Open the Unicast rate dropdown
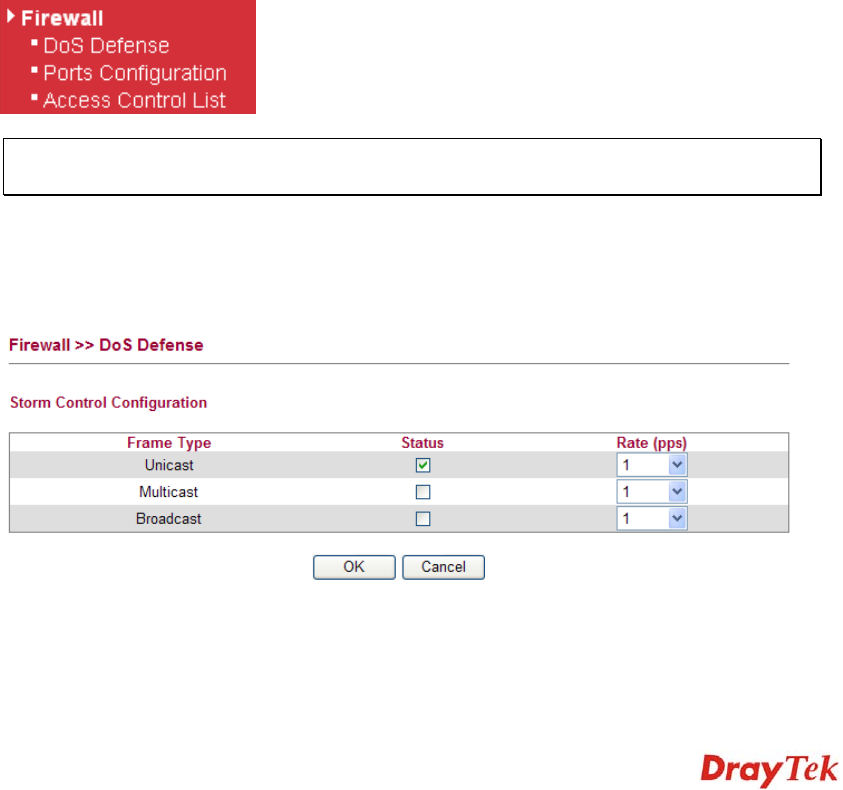 [652, 465]
